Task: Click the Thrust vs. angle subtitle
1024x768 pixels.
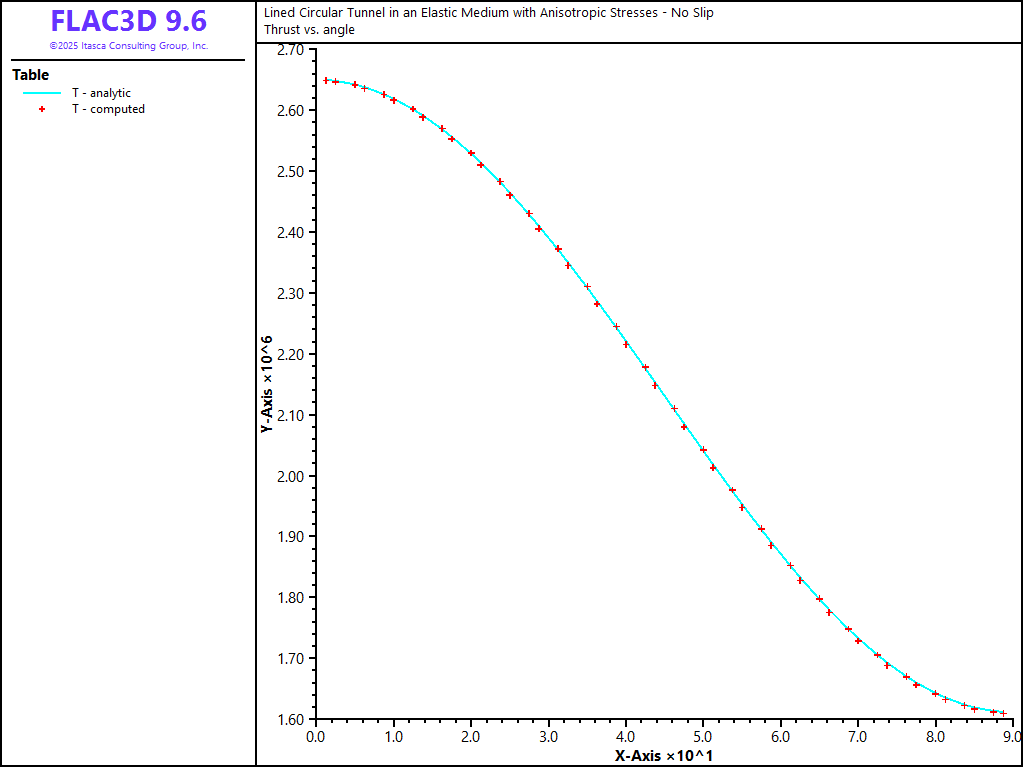Action: click(309, 29)
